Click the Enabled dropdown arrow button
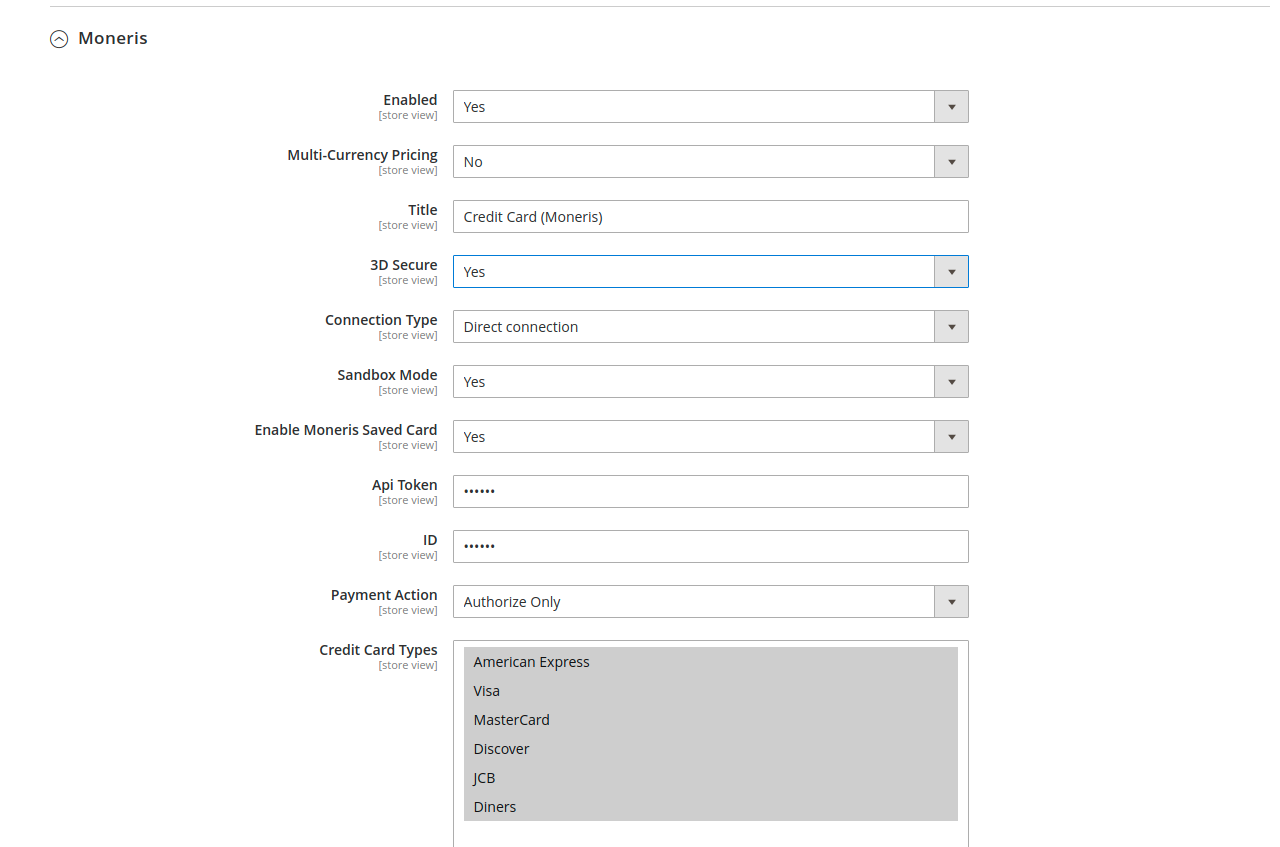The width and height of the screenshot is (1280, 847). (951, 107)
